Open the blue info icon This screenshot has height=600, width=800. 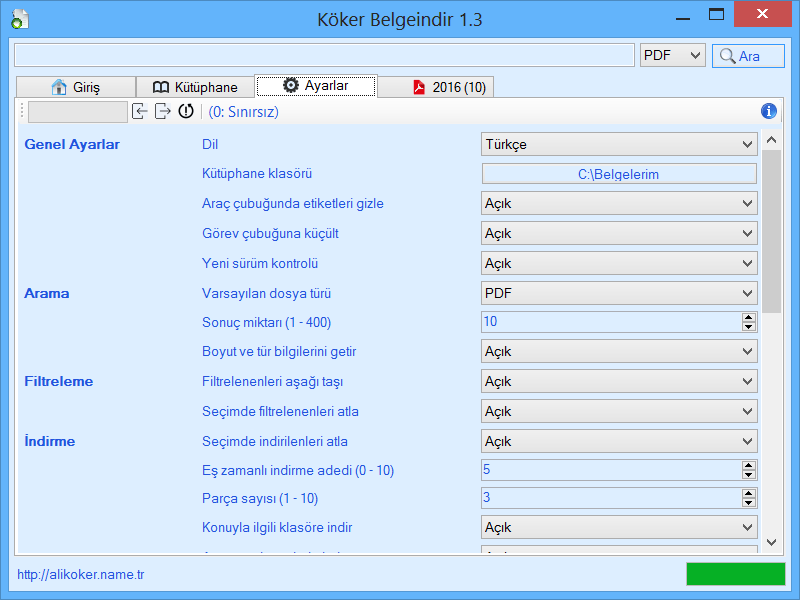coord(768,111)
